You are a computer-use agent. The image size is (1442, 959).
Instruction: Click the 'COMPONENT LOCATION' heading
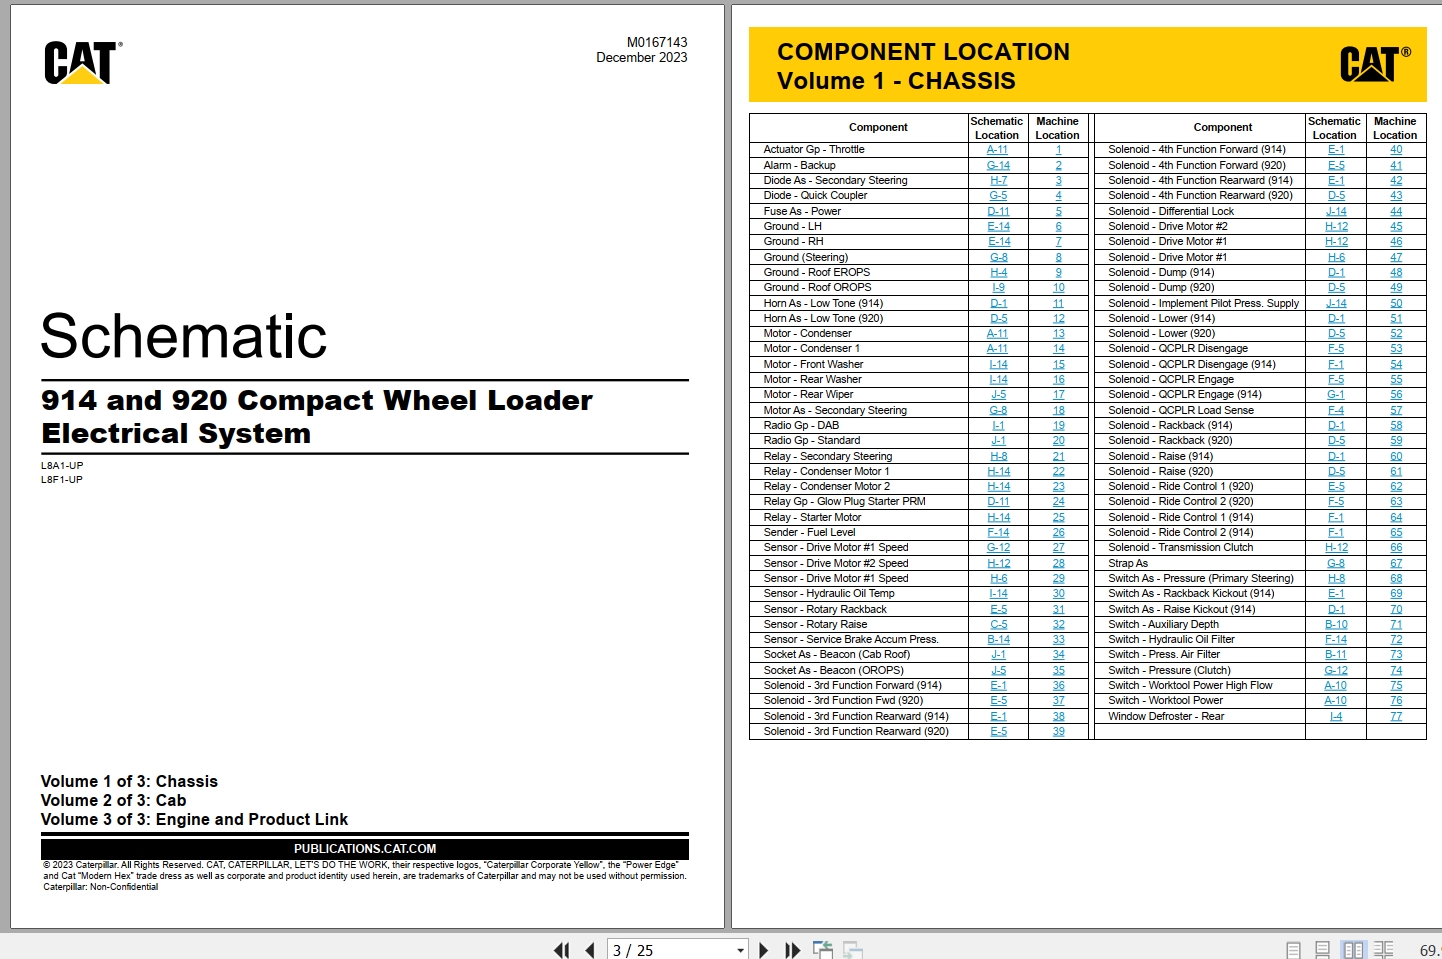[923, 52]
